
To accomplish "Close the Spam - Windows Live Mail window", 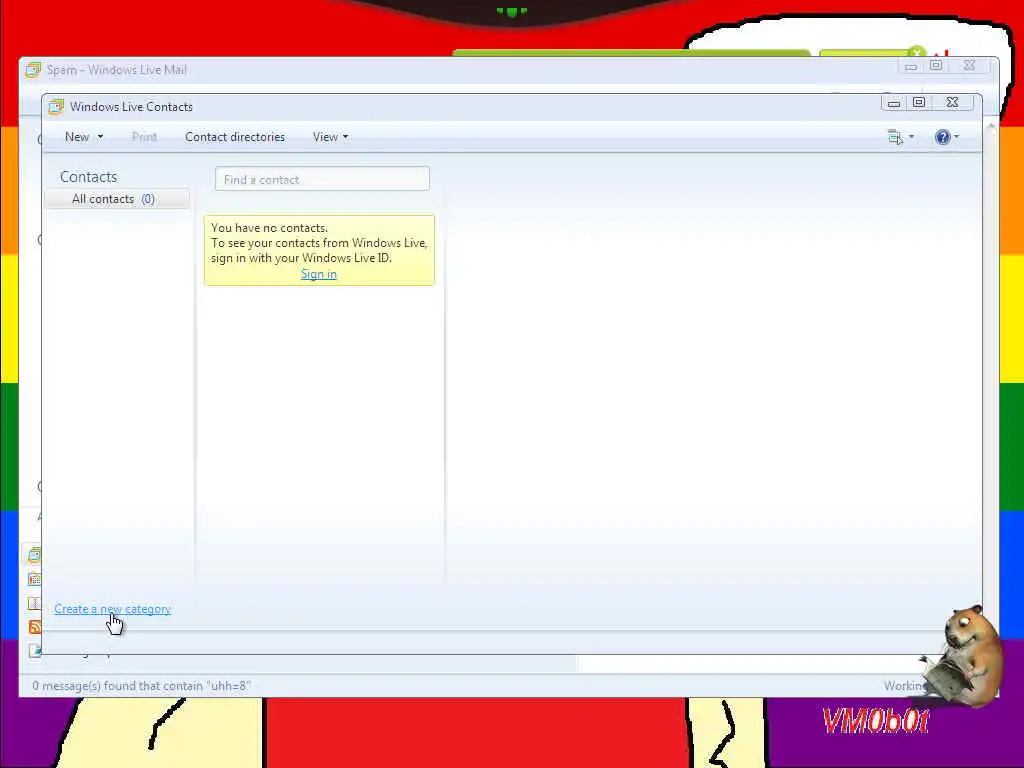I will click(969, 65).
